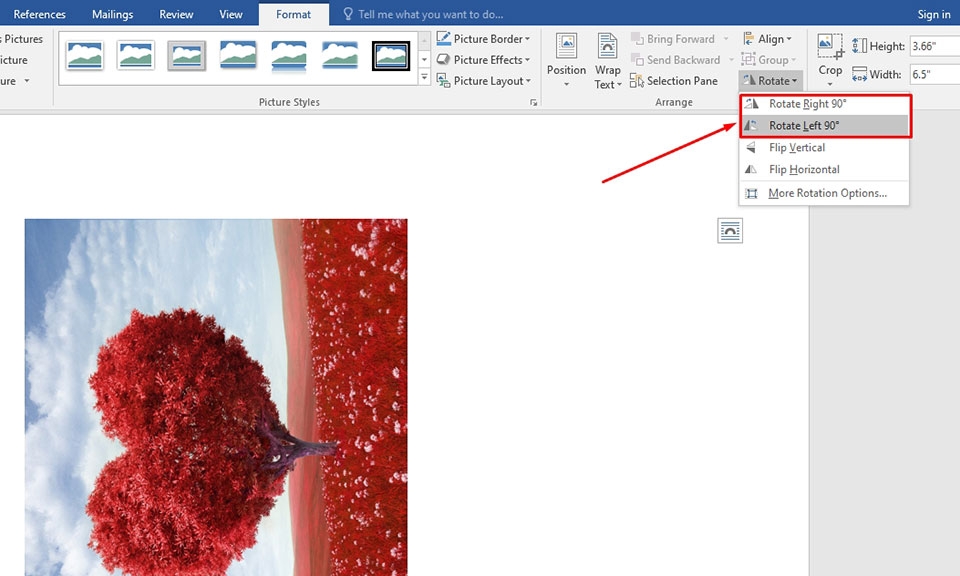Open the Position dropdown
This screenshot has width=960, height=576.
(566, 61)
